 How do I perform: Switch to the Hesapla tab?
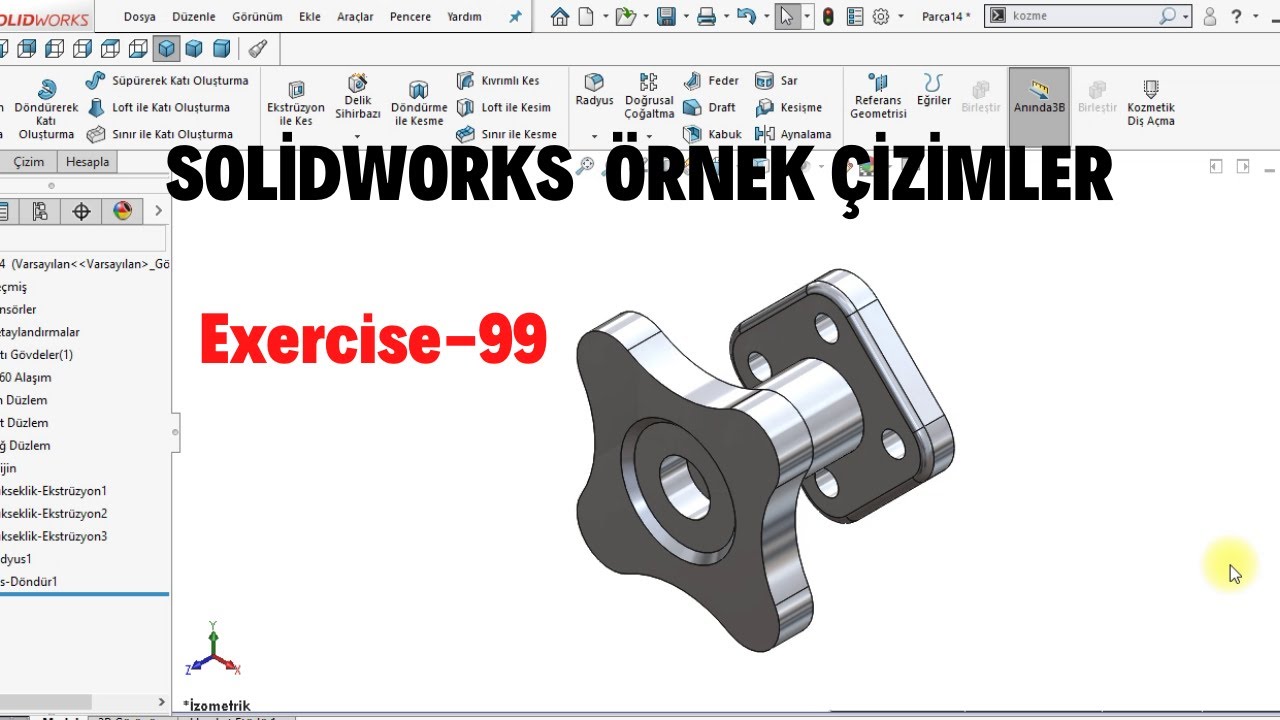pyautogui.click(x=87, y=162)
